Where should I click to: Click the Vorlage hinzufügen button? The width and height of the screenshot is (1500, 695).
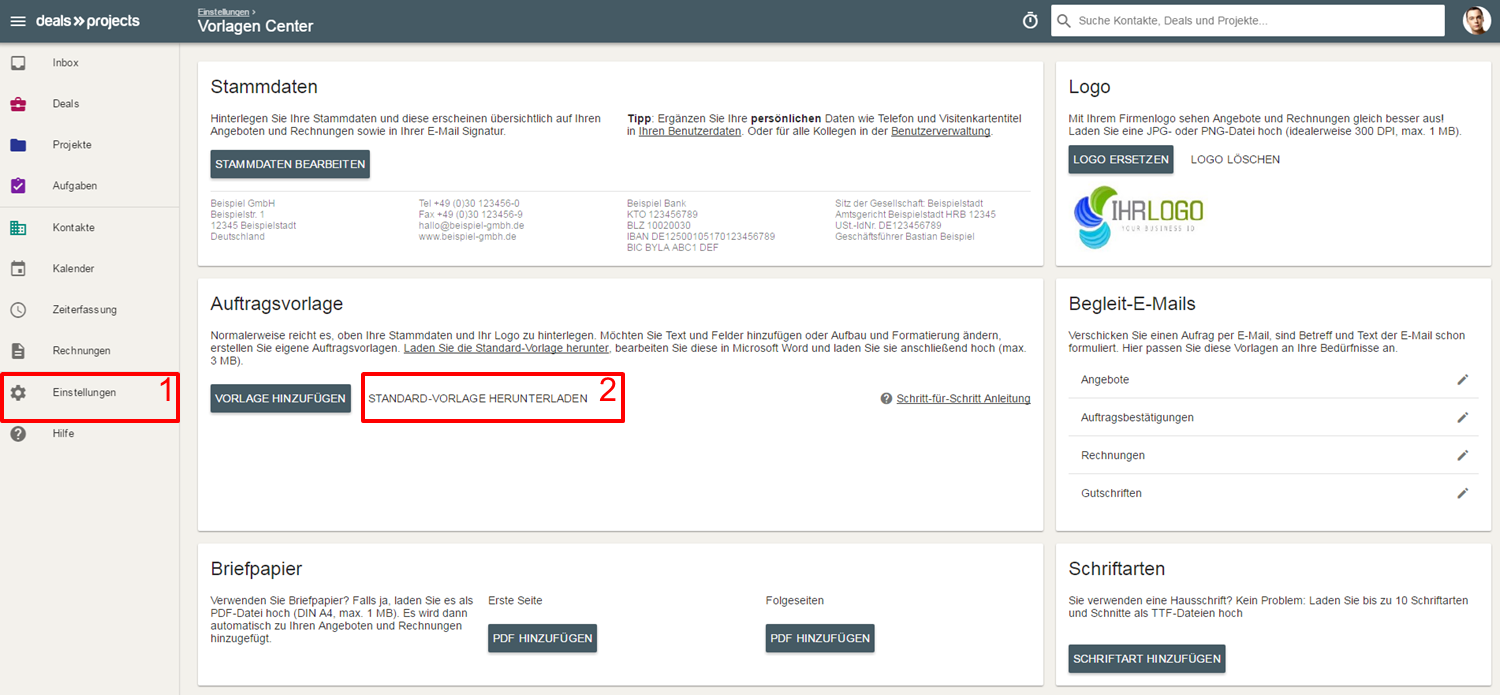coord(281,398)
